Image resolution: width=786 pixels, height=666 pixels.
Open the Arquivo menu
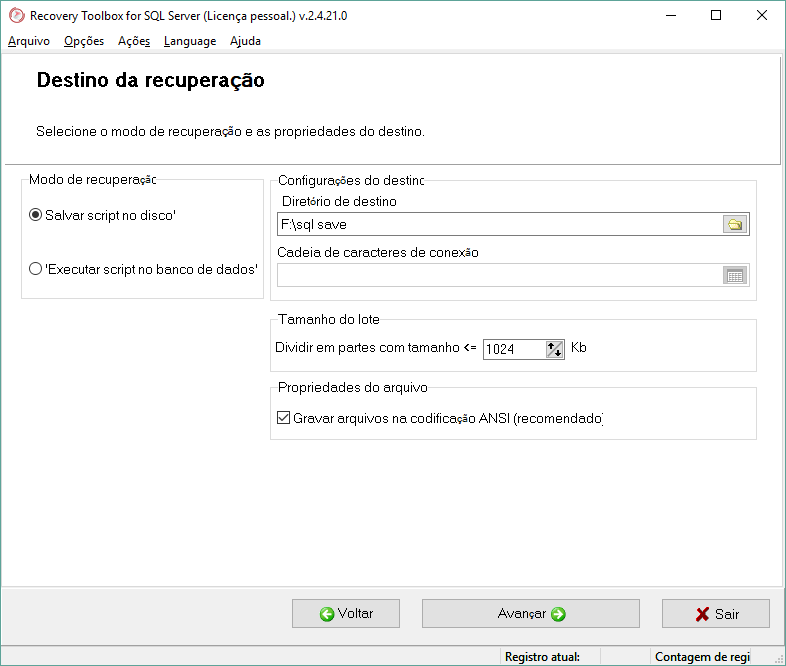tap(29, 41)
